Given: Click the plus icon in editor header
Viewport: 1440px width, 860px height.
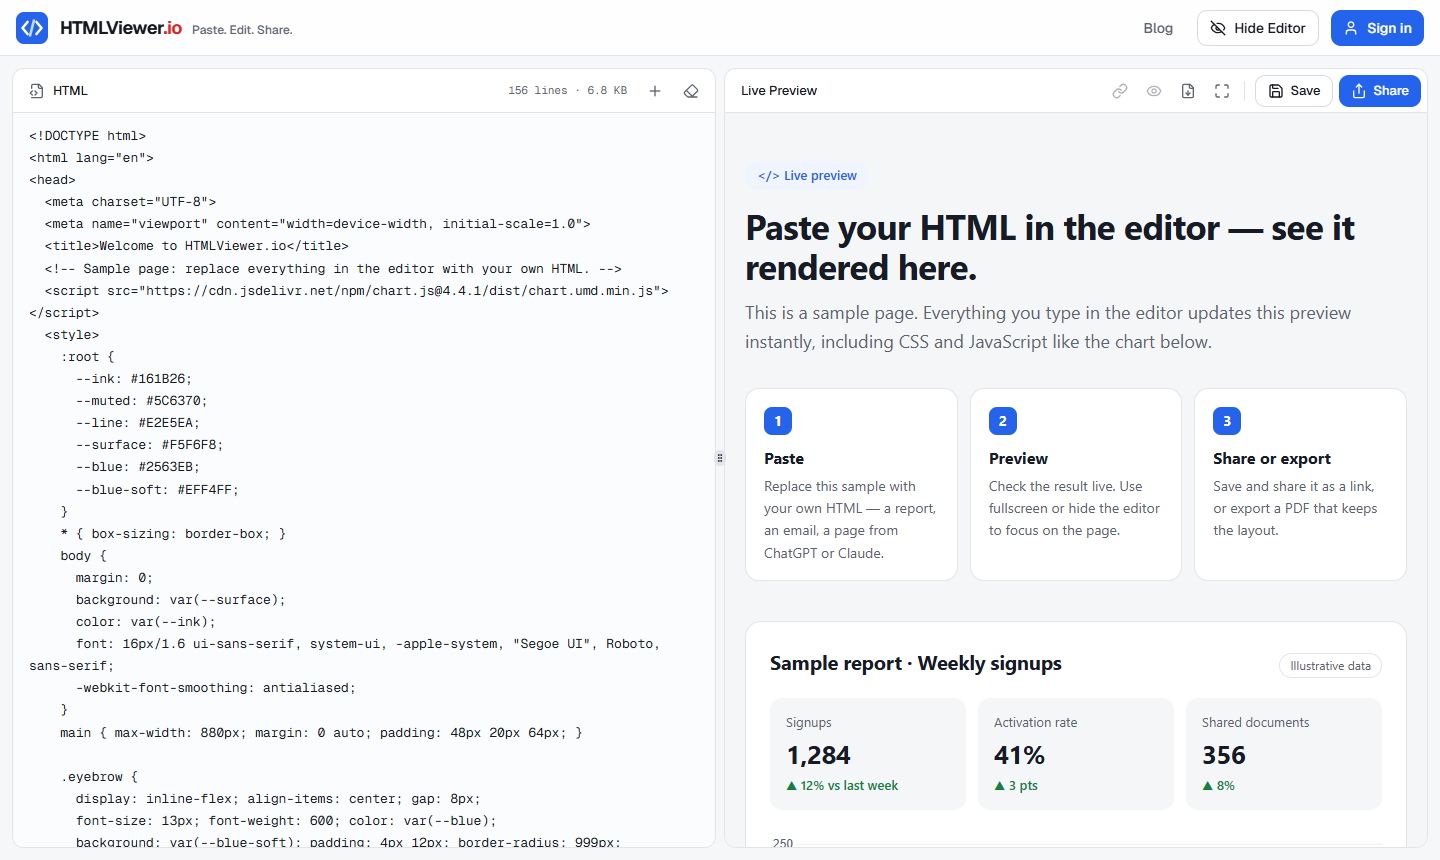Looking at the screenshot, I should tap(655, 91).
